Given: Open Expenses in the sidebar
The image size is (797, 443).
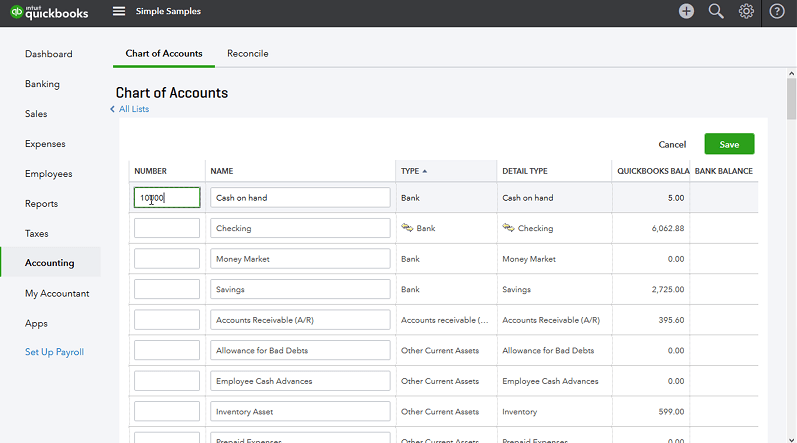Looking at the screenshot, I should [45, 144].
